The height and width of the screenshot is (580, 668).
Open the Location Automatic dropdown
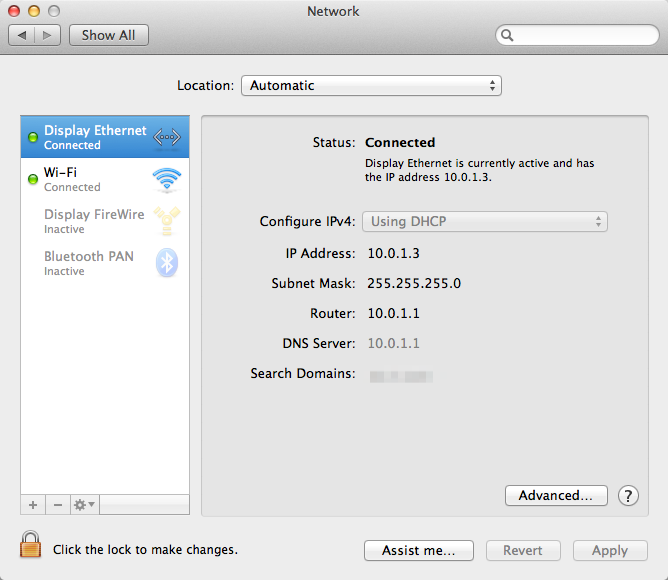[371, 86]
